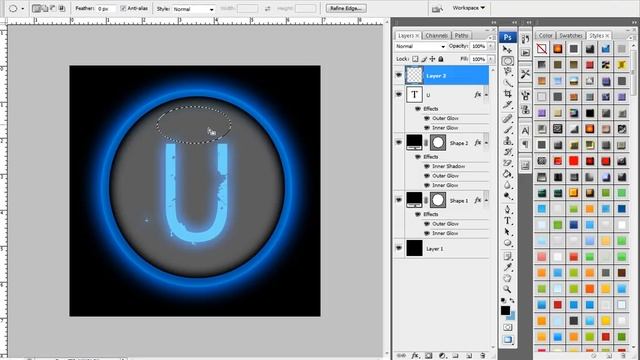Open add layer style fx menu at panel bottom

(415, 356)
